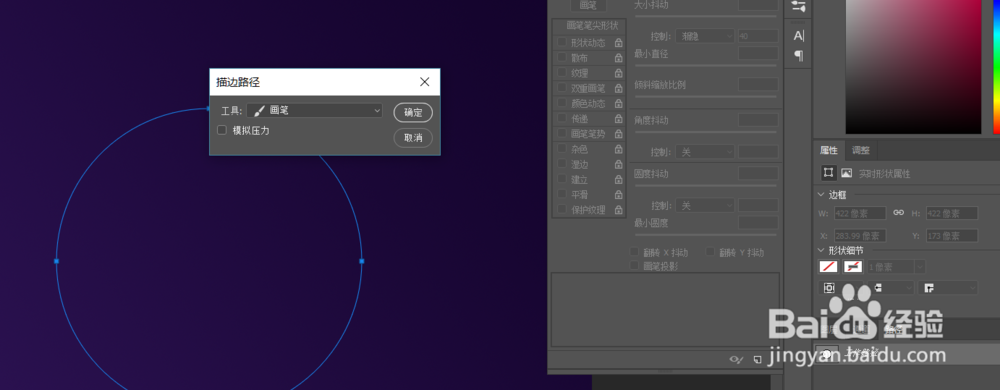Click lock icon for 湿边
The width and height of the screenshot is (1000, 390).
pyautogui.click(x=618, y=164)
